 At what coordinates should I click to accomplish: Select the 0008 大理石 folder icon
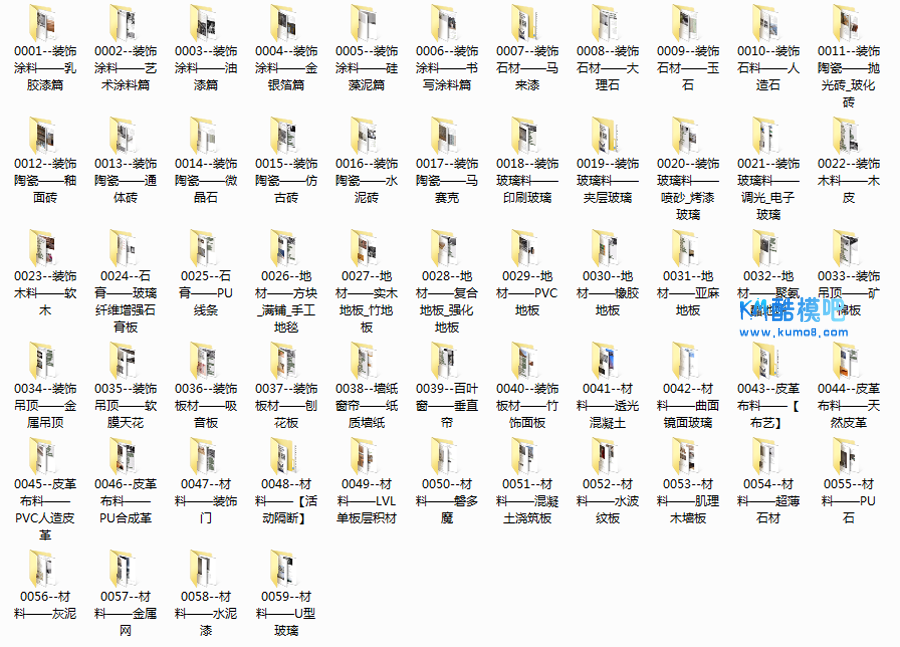[x=607, y=22]
